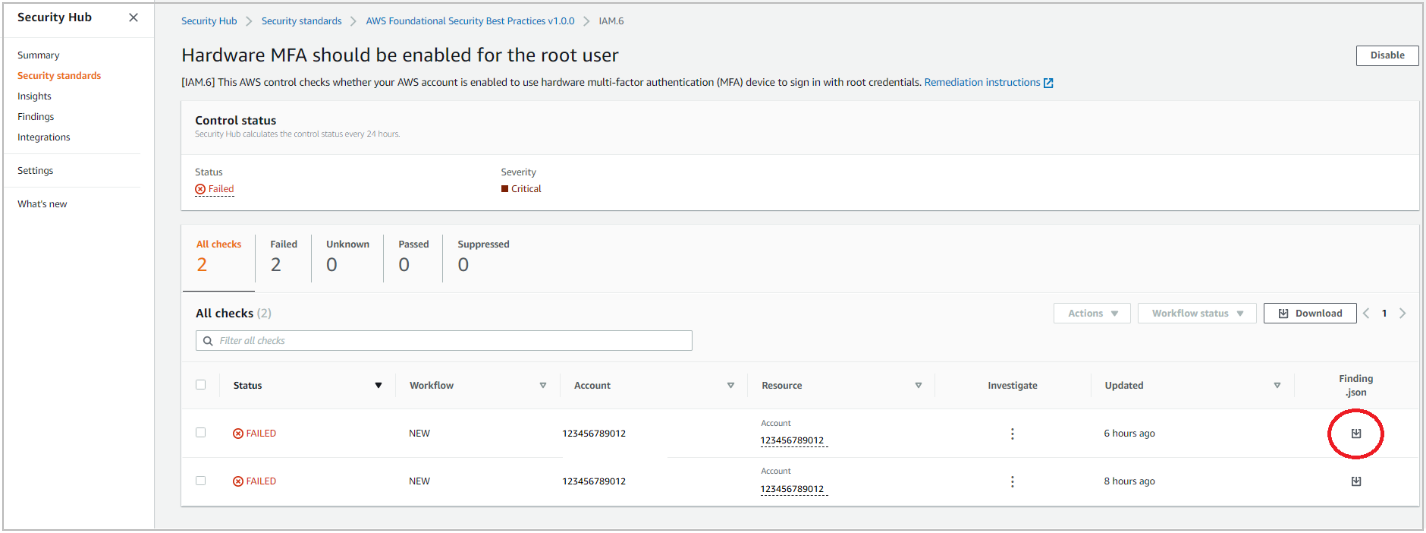The image size is (1426, 533).
Task: Open Investigate menu for 6 hours ago finding
Action: pos(1012,433)
